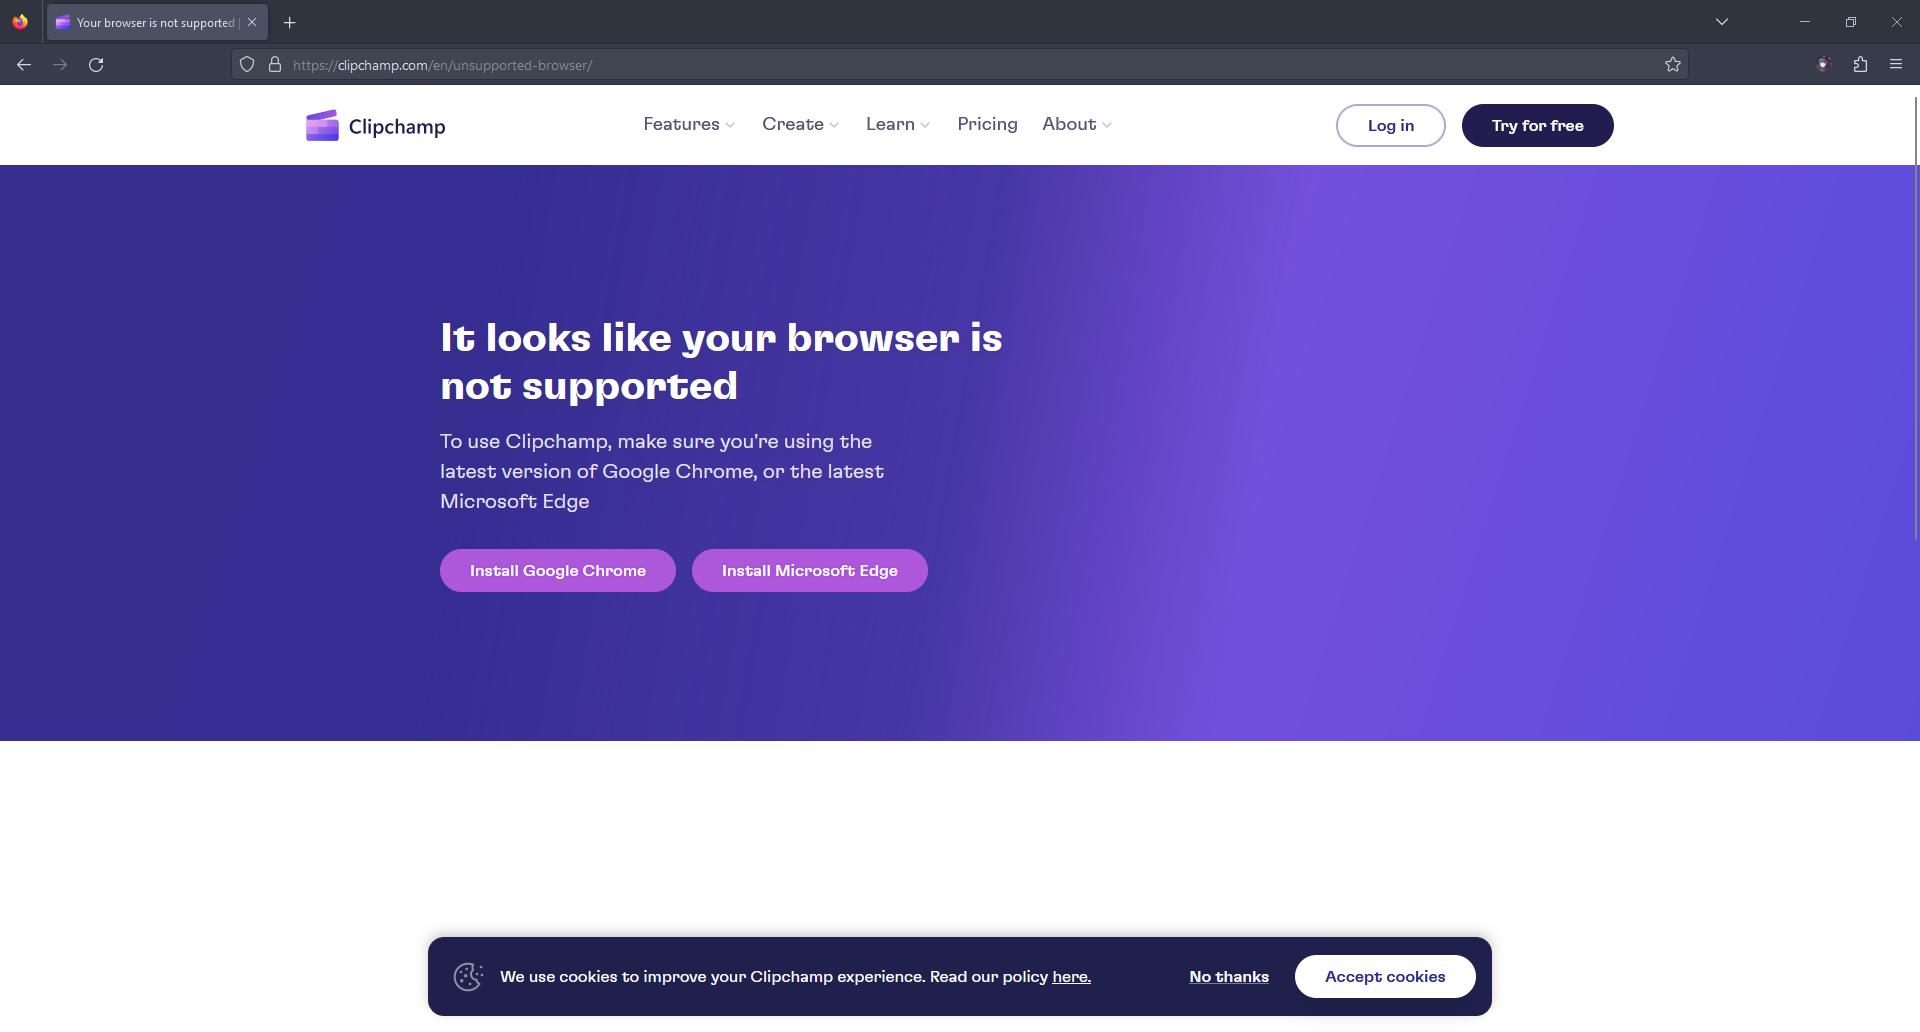The width and height of the screenshot is (1920, 1032).
Task: View site security via the padlock icon
Action: (274, 64)
